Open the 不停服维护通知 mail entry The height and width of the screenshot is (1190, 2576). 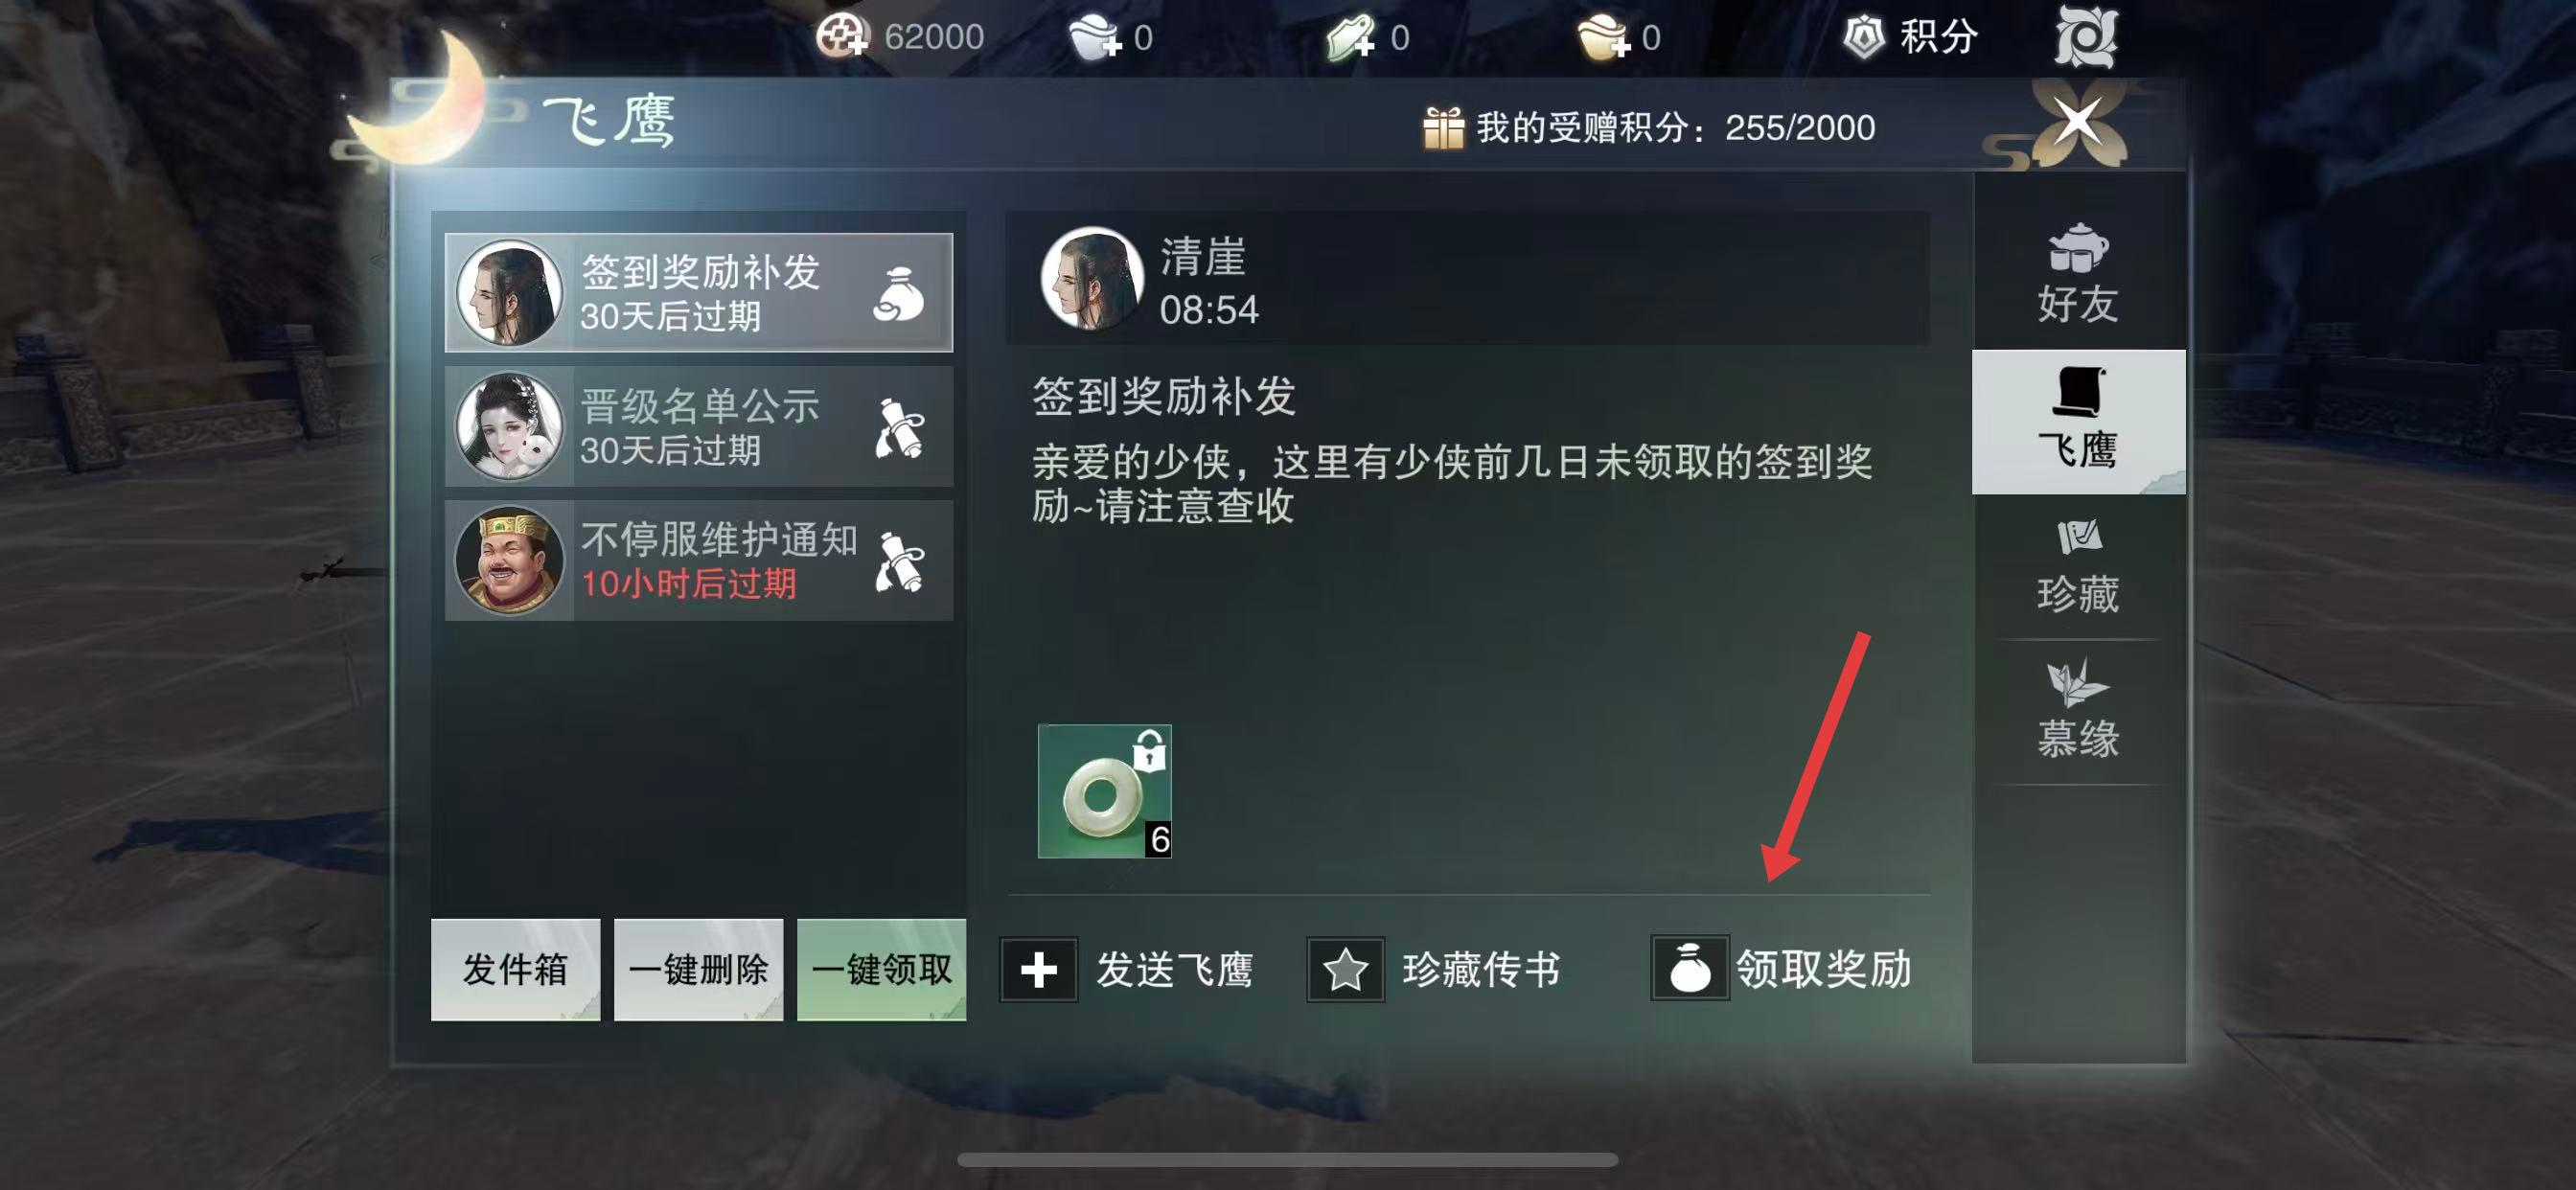pos(698,560)
